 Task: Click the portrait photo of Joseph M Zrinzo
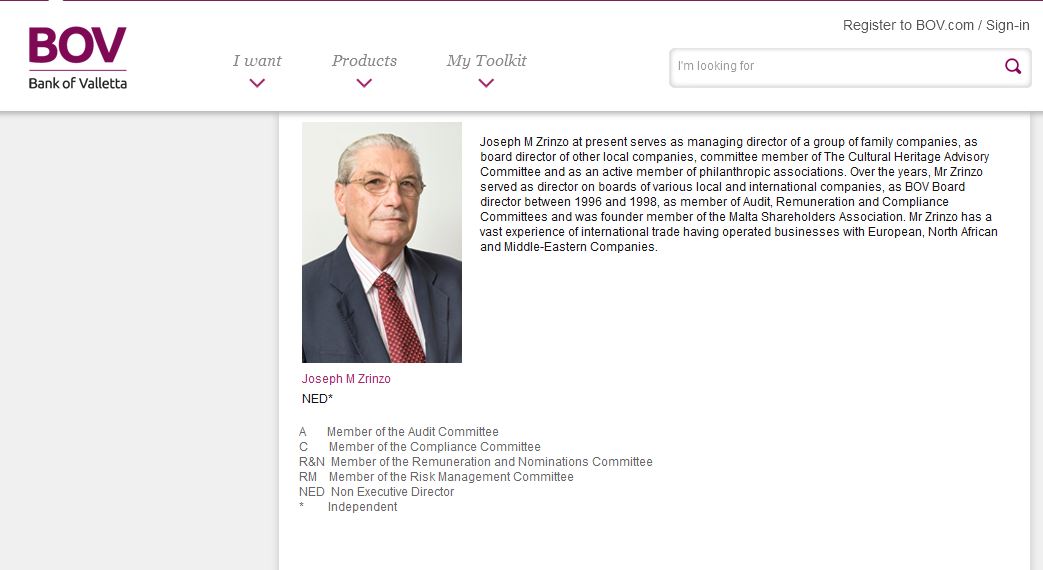tap(382, 242)
